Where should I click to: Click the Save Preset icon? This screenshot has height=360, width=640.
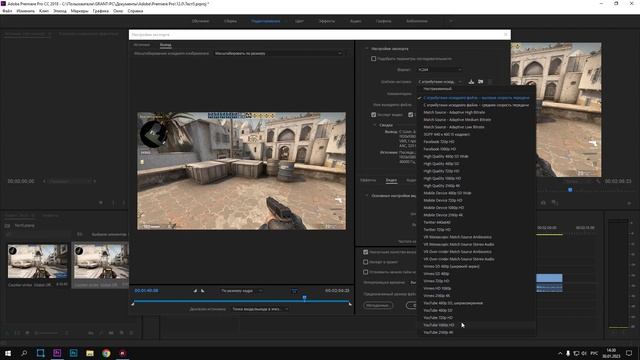[x=471, y=82]
